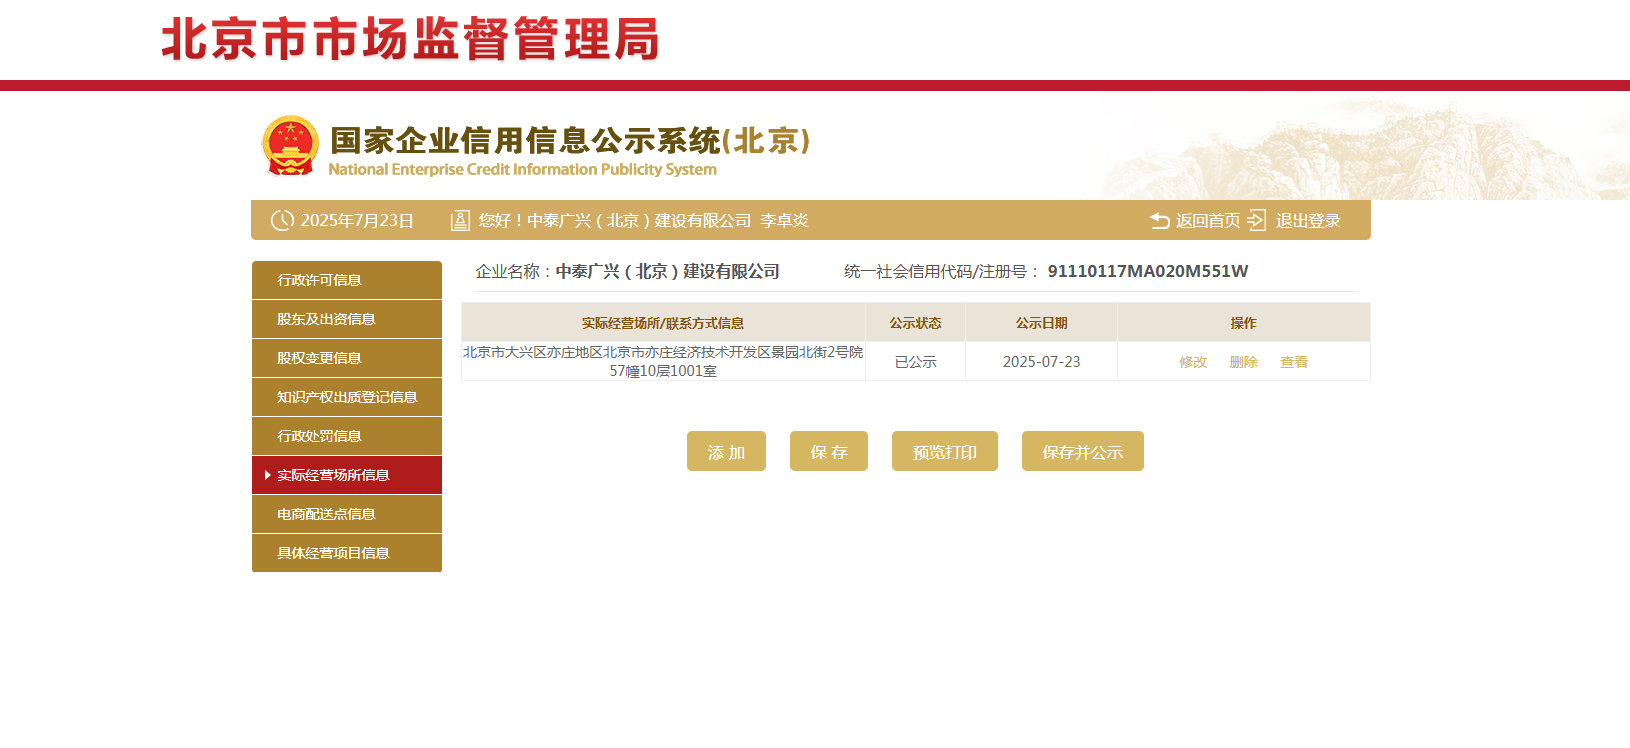The height and width of the screenshot is (748, 1630).
Task: Click the company name after 企业名称
Action: [668, 271]
